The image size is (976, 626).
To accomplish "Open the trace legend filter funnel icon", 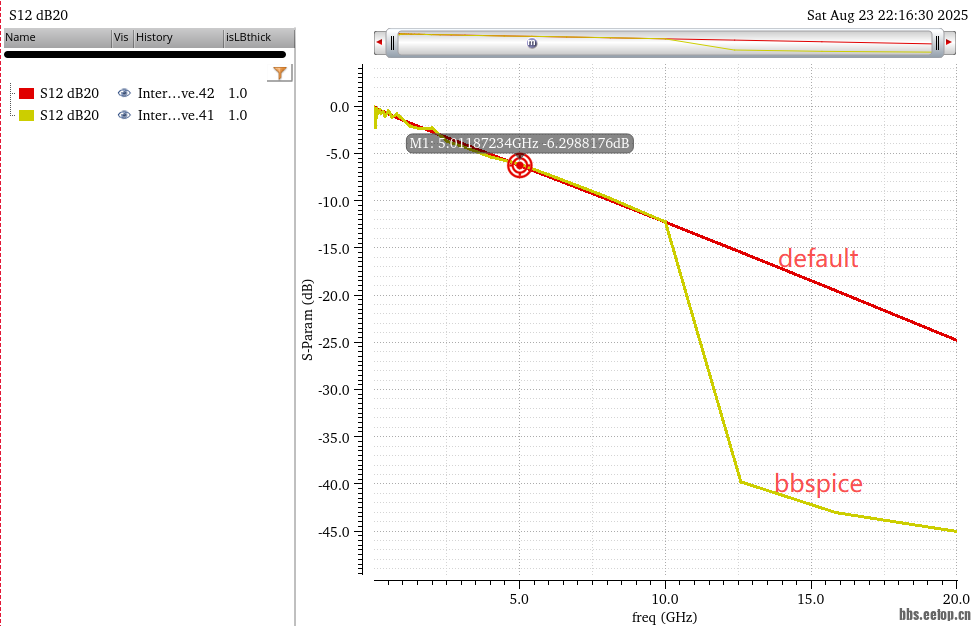I will [x=279, y=73].
